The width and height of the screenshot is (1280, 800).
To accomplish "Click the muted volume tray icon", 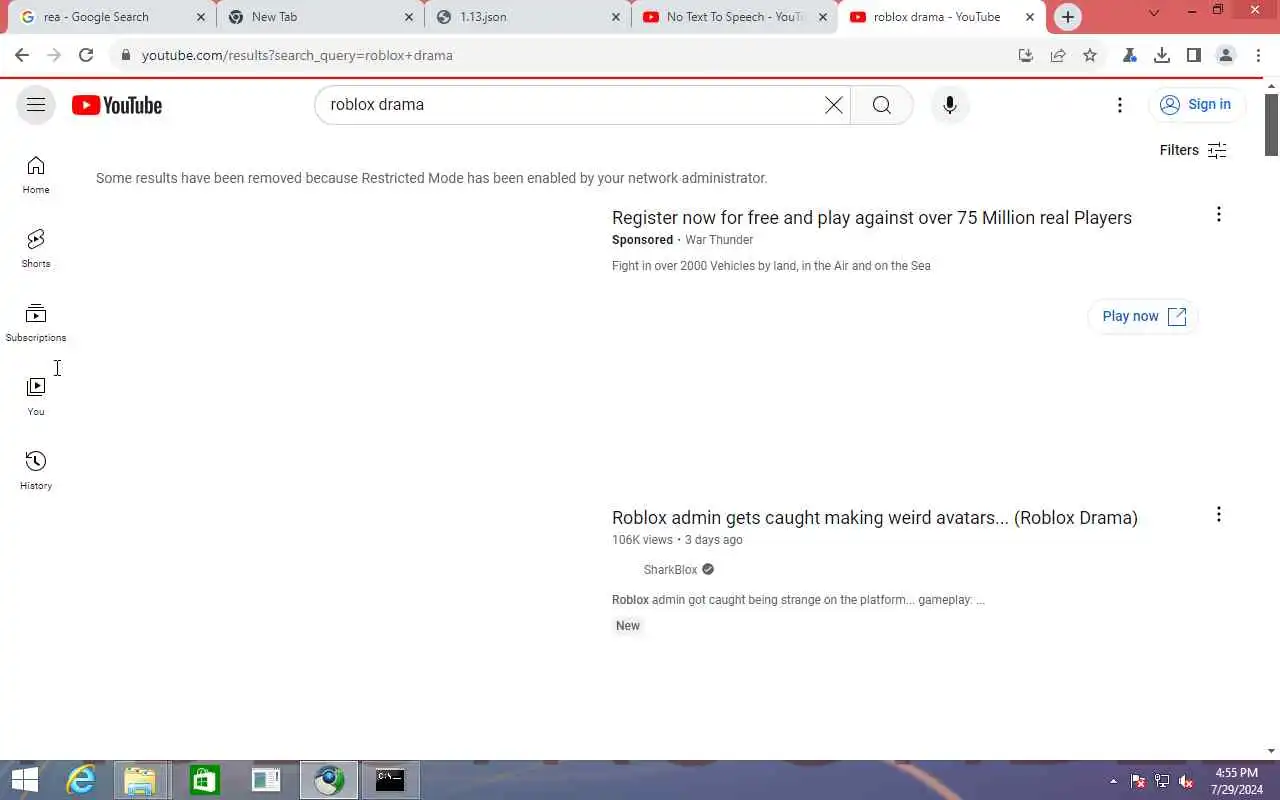I will (x=1186, y=781).
